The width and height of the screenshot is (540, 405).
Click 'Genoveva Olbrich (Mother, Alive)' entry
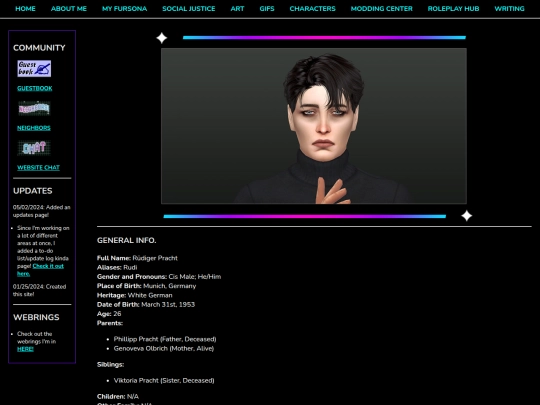[164, 349]
